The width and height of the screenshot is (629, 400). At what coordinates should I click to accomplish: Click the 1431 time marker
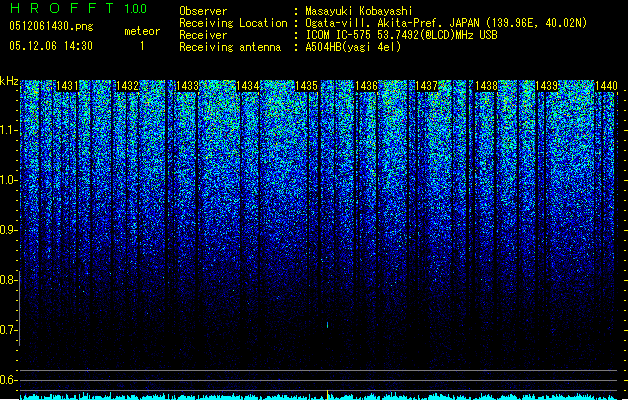click(x=67, y=86)
